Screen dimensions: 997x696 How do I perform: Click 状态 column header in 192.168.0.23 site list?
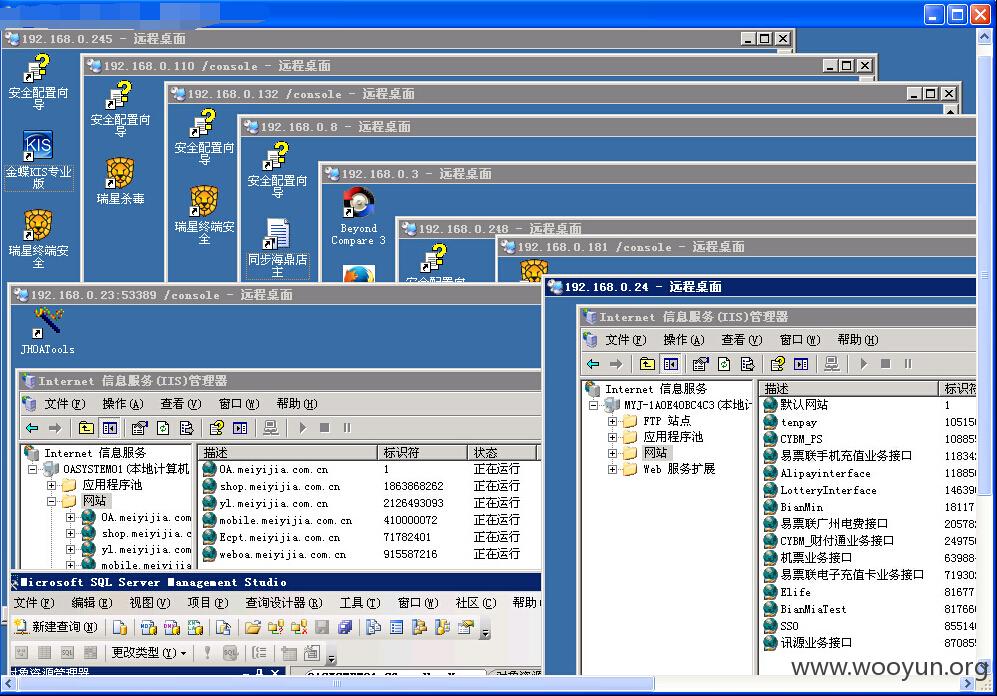coord(502,452)
